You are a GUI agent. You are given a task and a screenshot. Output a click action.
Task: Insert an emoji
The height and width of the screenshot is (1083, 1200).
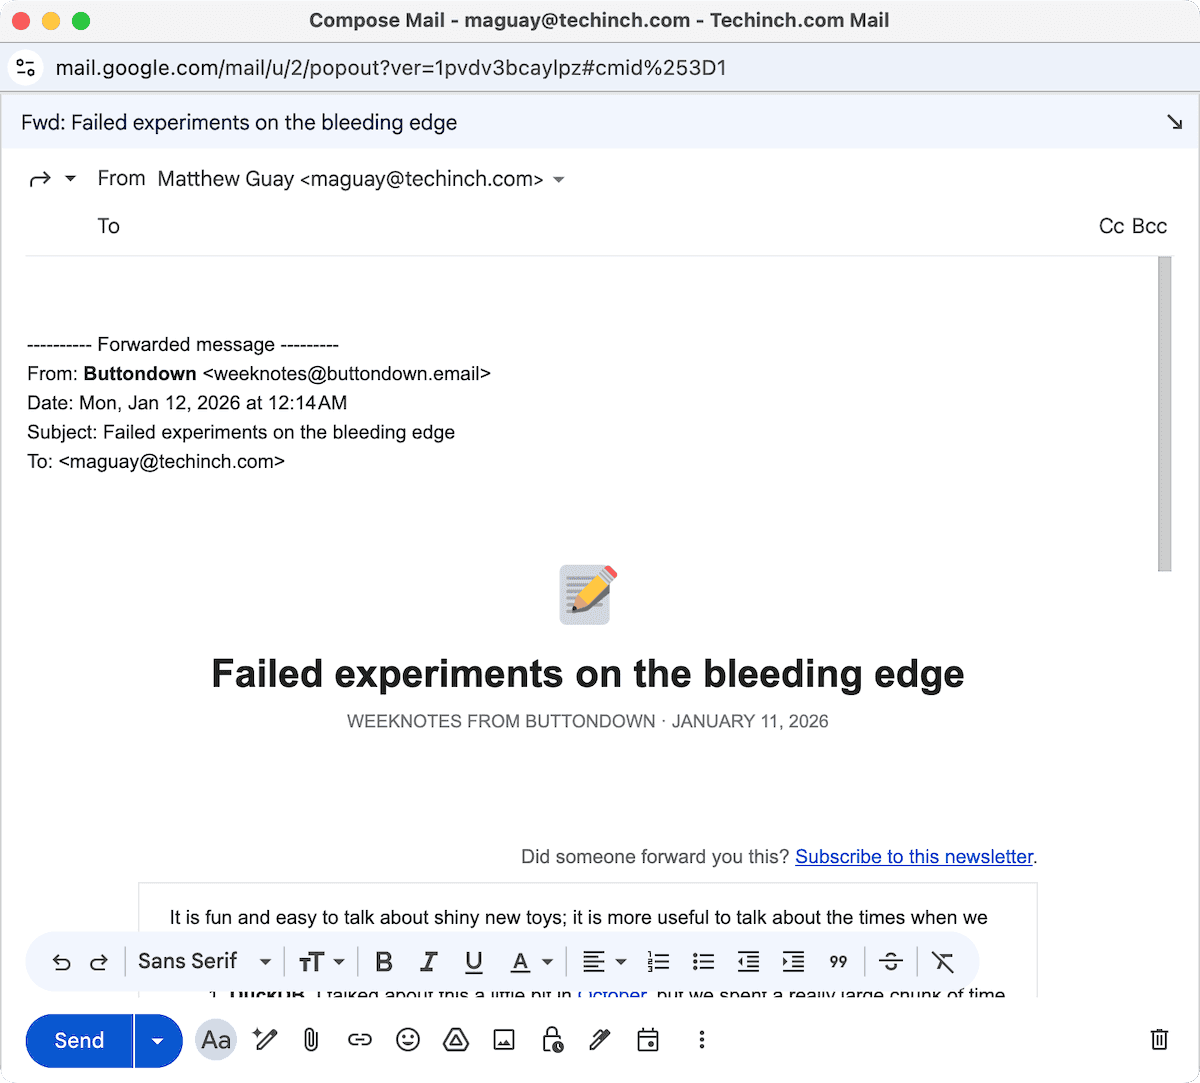[x=408, y=1040]
